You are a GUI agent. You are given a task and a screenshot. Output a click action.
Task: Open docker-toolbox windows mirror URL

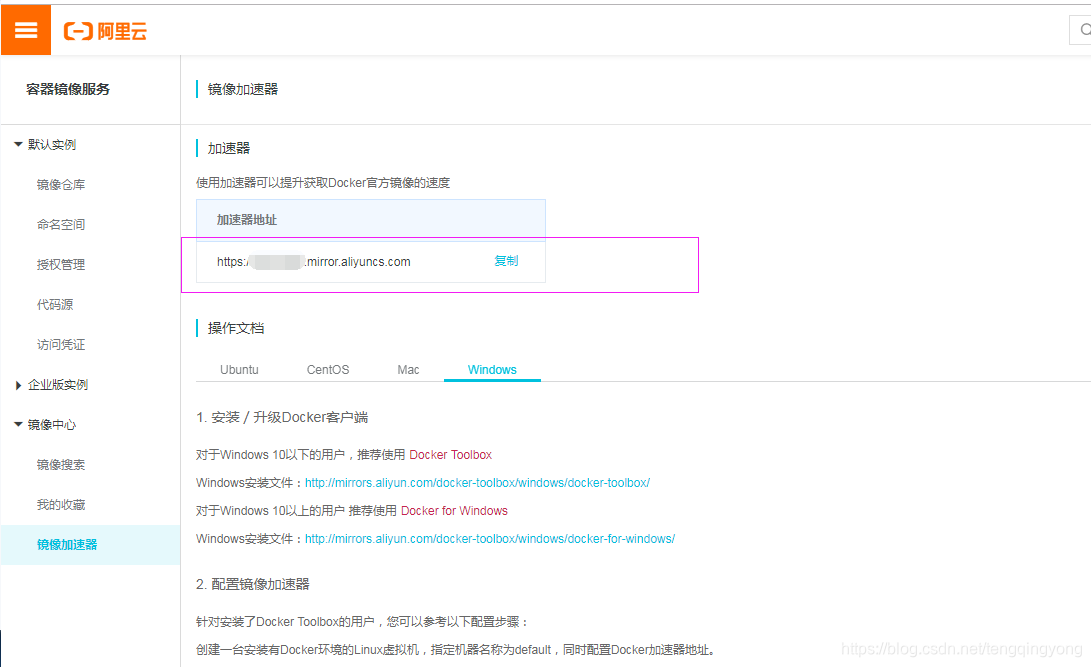click(477, 483)
